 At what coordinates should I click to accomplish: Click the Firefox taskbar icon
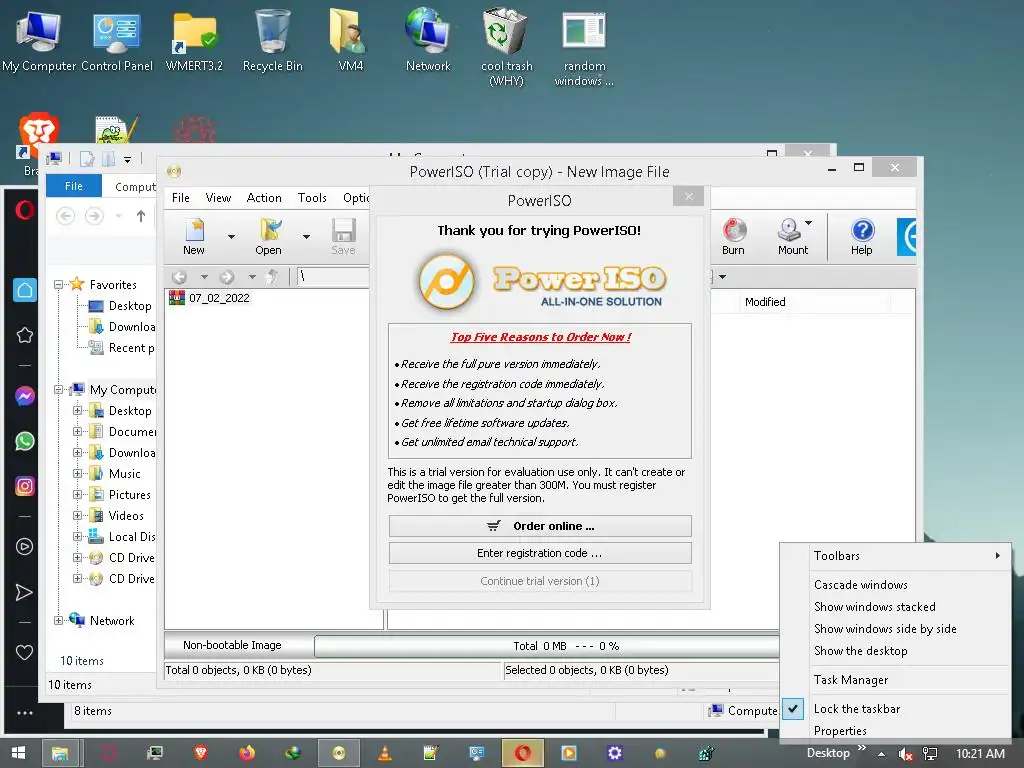(247, 753)
